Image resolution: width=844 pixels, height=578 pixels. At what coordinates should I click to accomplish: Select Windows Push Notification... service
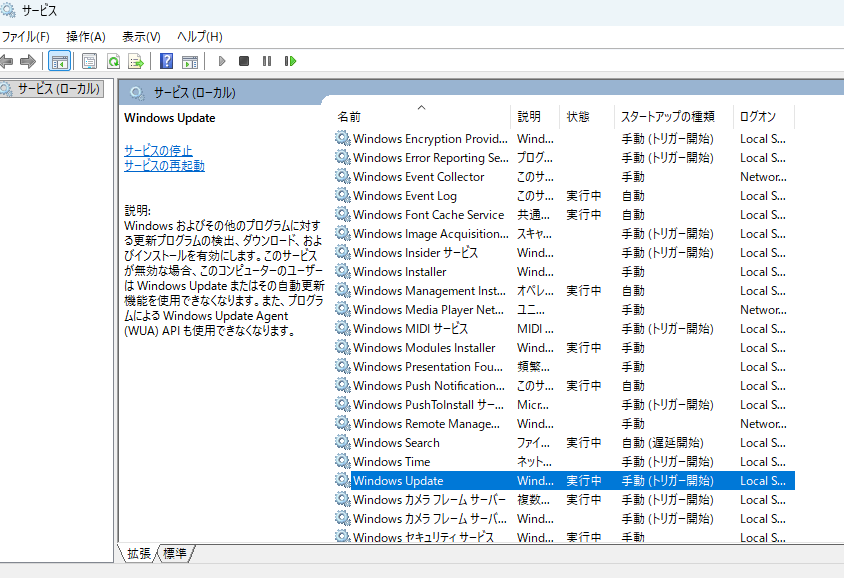click(x=428, y=385)
